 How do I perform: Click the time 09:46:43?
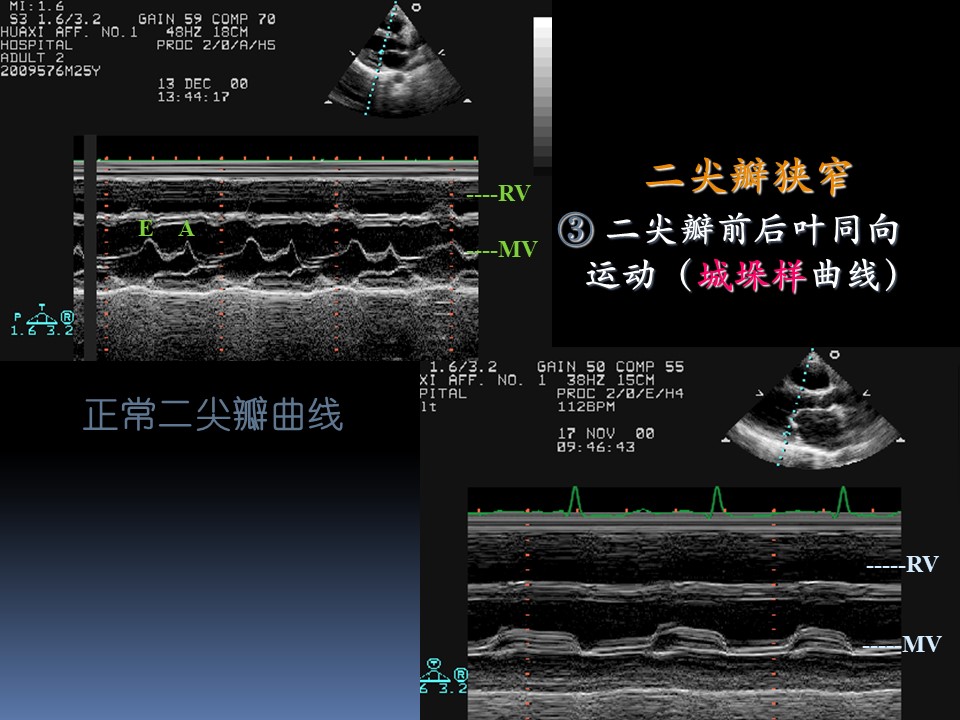coord(596,447)
